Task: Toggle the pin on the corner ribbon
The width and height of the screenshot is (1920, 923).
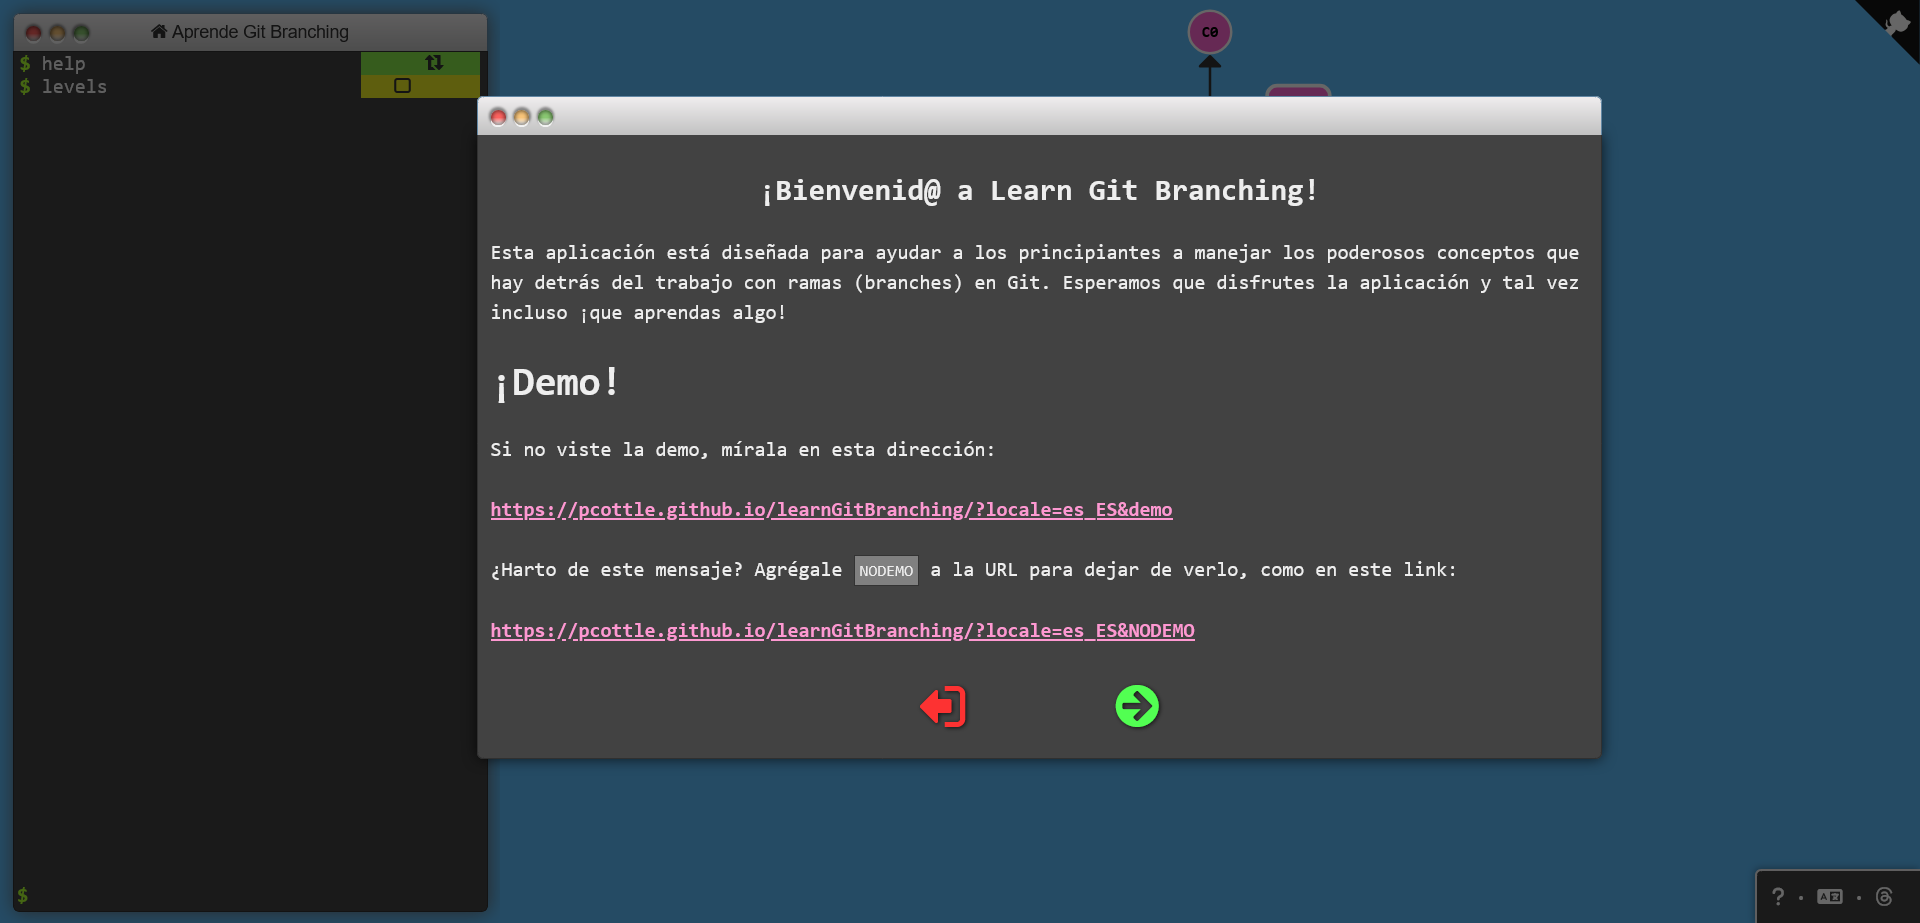Action: [1895, 22]
